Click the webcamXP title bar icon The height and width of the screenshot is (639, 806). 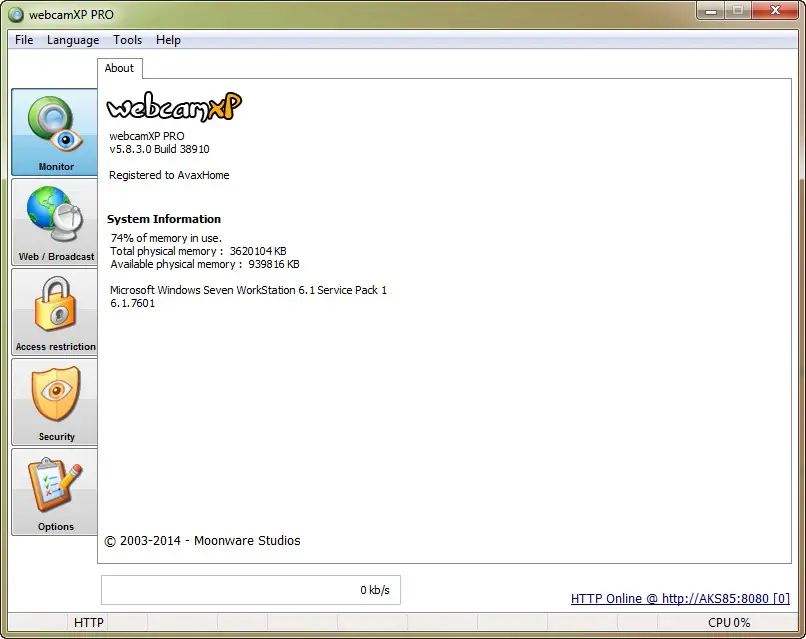15,14
